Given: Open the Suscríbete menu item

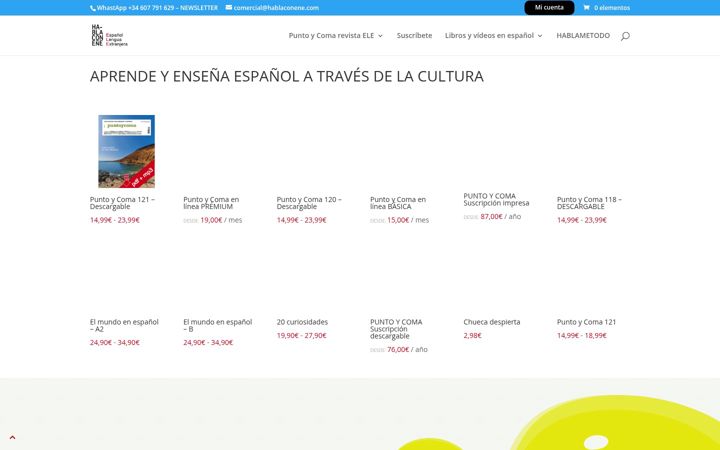Looking at the screenshot, I should [x=414, y=35].
